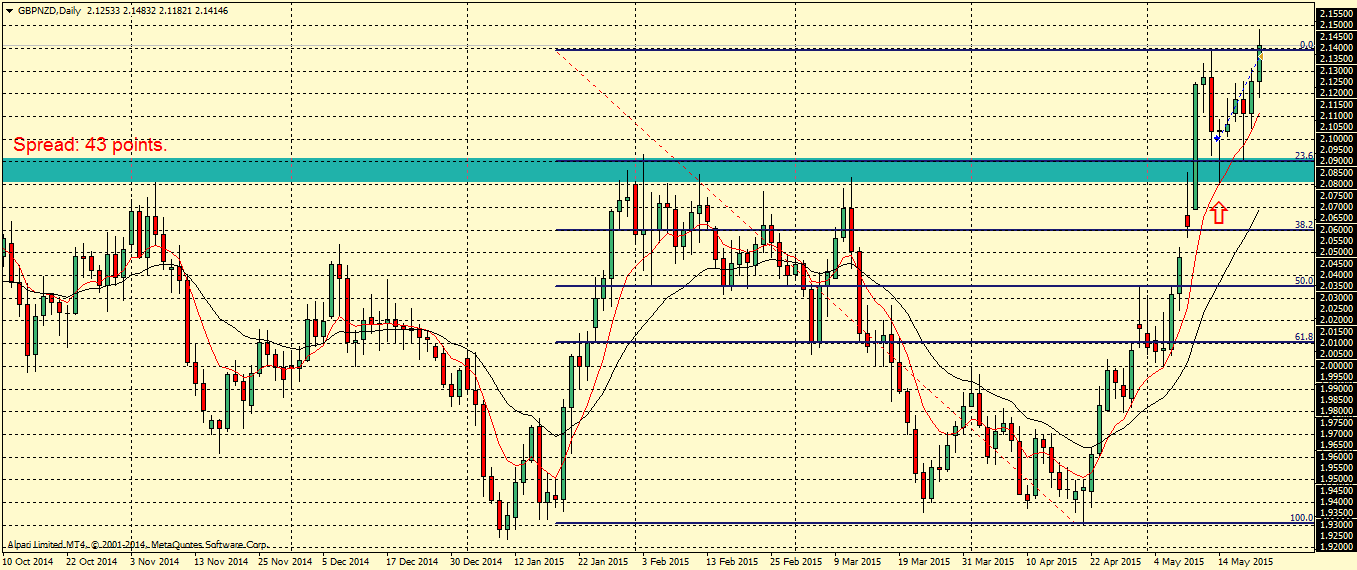Click the 38.2 Fibonacci level label
This screenshot has height=570, width=1357.
click(1303, 225)
